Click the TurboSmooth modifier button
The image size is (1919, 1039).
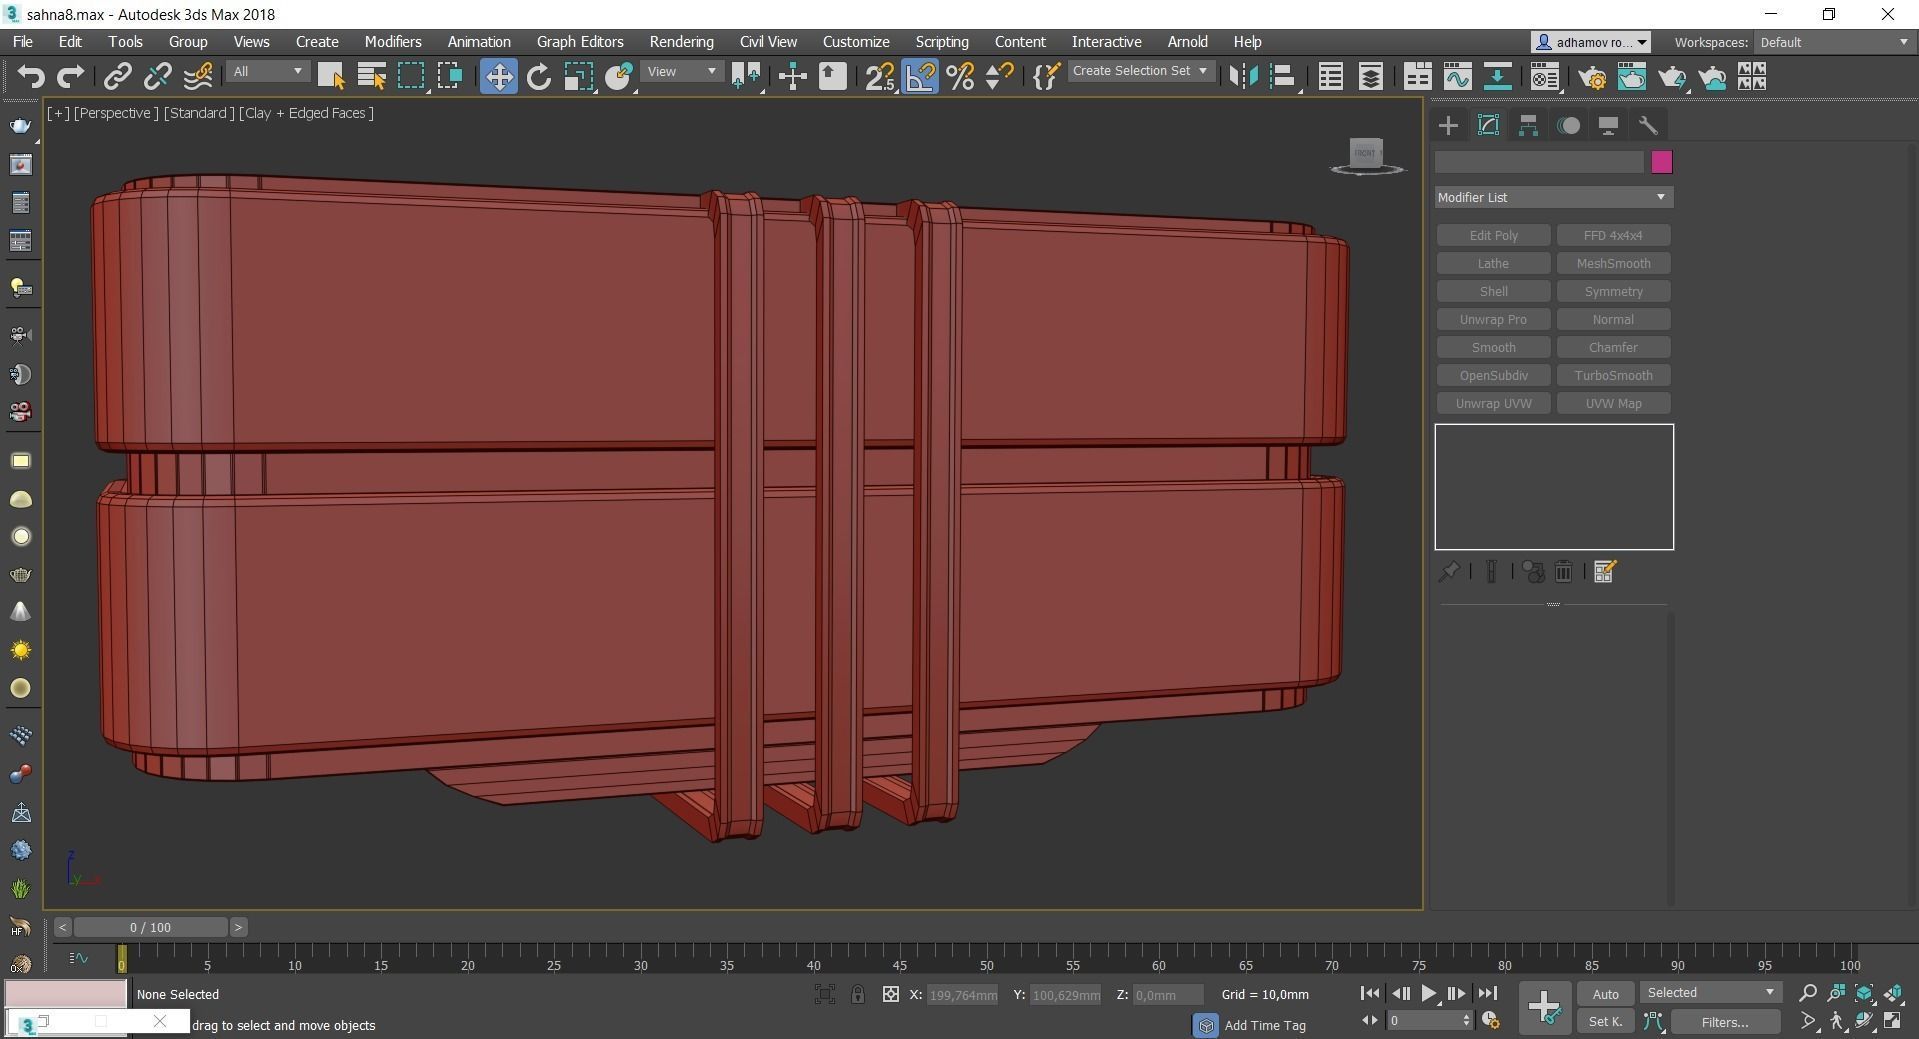click(1613, 375)
